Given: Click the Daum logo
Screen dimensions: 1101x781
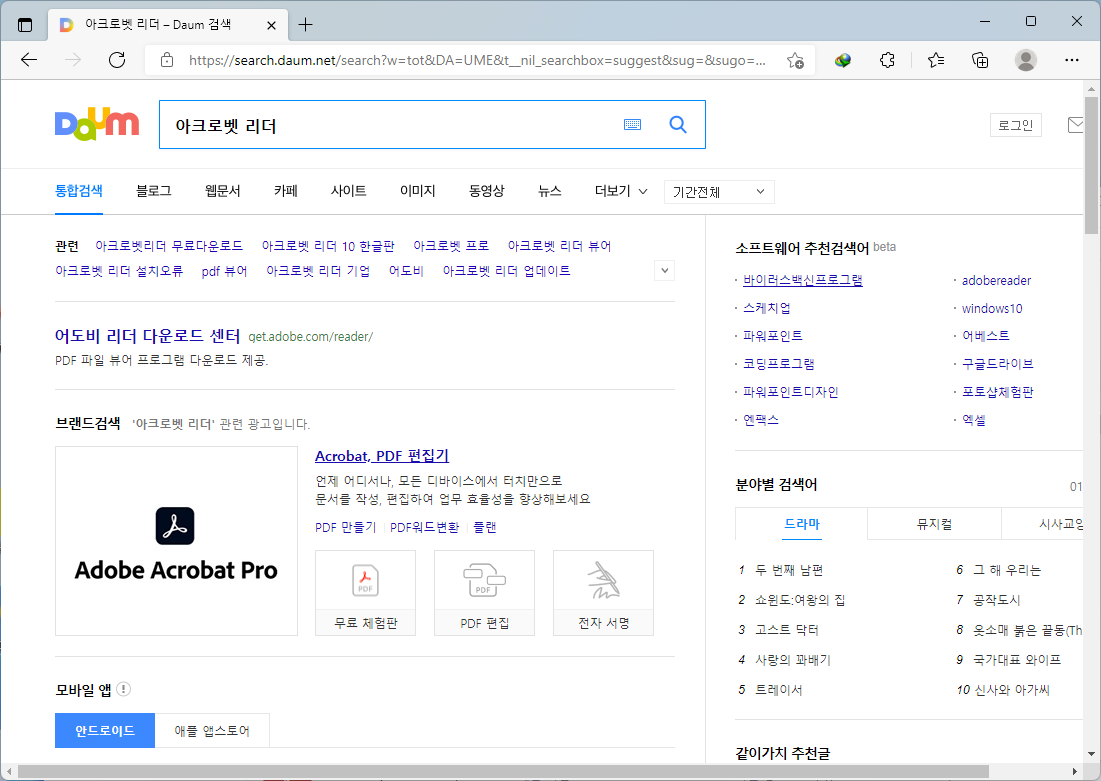Looking at the screenshot, I should (97, 125).
